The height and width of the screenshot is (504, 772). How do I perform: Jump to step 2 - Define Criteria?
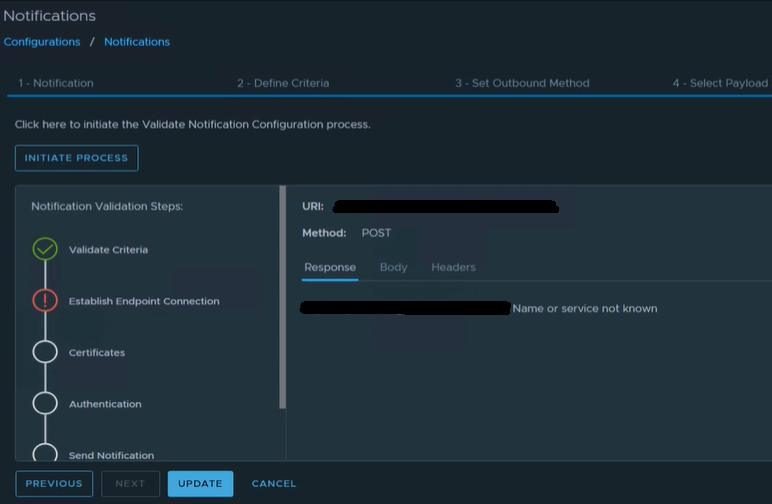(x=283, y=83)
